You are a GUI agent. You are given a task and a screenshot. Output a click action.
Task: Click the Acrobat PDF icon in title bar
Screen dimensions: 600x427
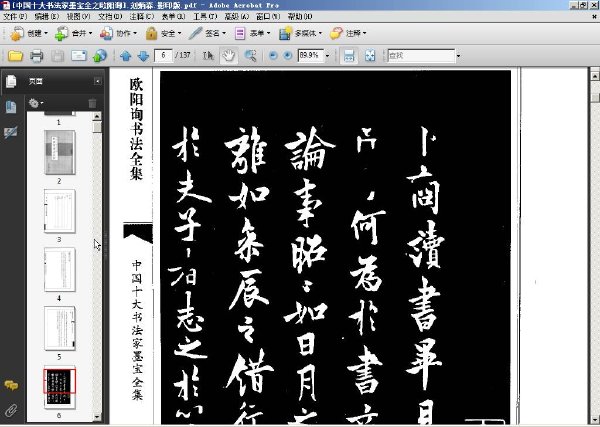click(x=5, y=5)
